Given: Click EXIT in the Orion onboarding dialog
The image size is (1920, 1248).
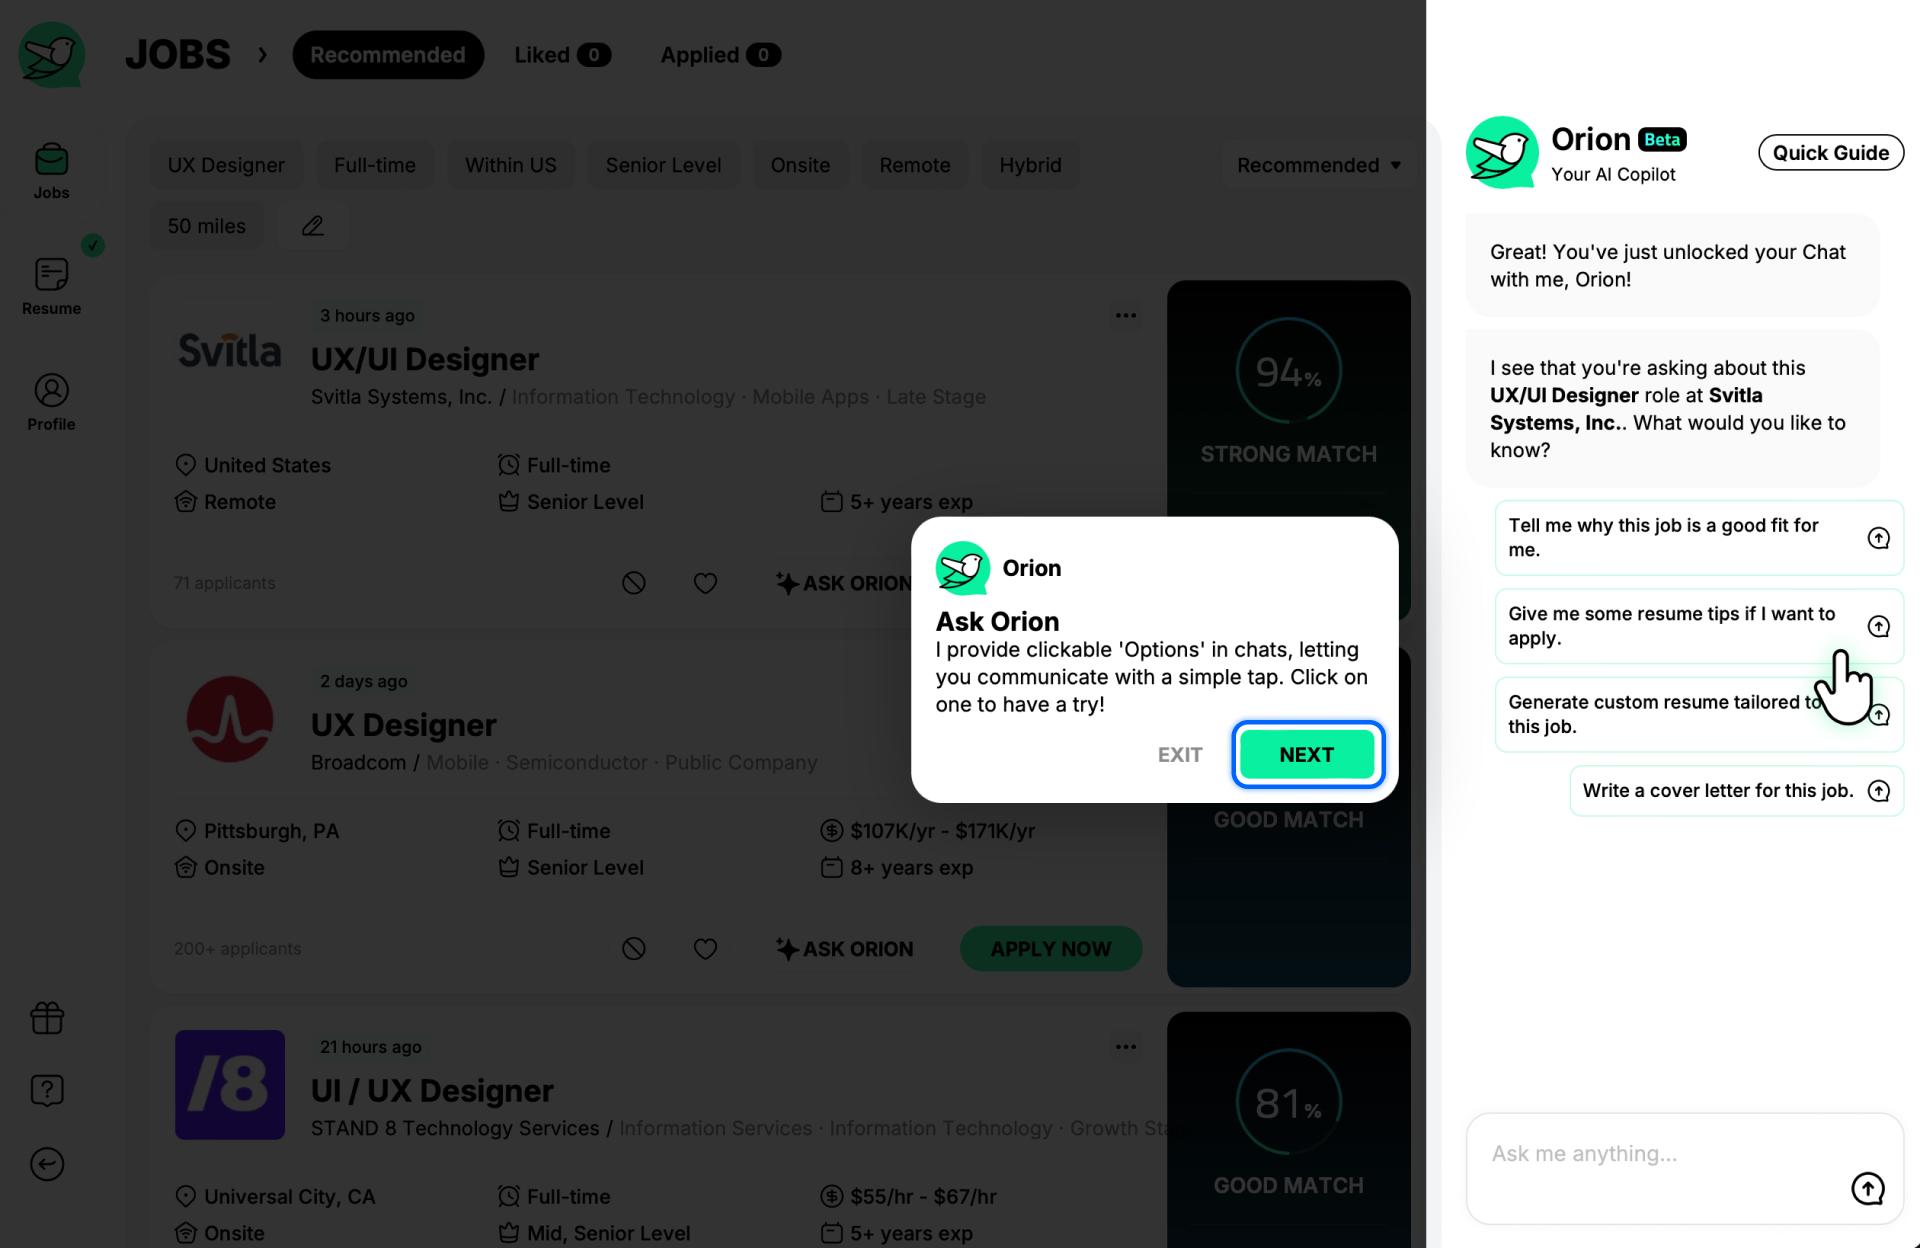Looking at the screenshot, I should 1180,753.
